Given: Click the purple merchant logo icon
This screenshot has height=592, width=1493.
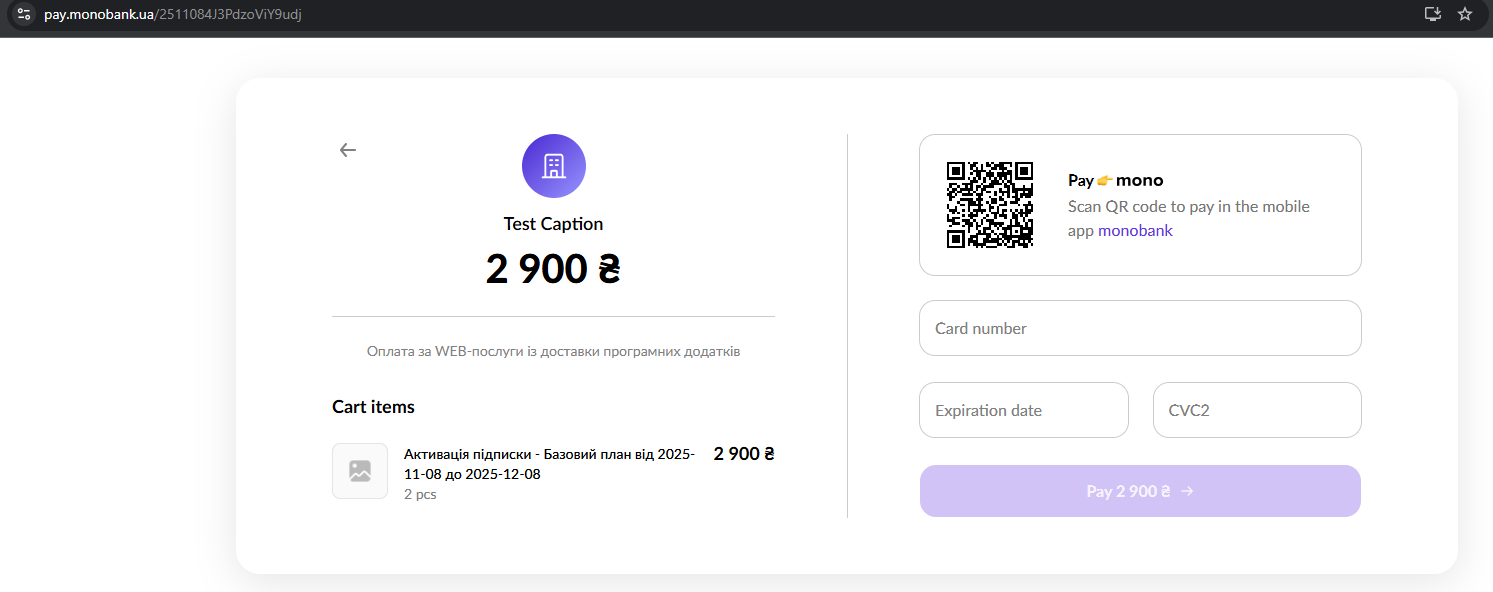Looking at the screenshot, I should (x=553, y=165).
